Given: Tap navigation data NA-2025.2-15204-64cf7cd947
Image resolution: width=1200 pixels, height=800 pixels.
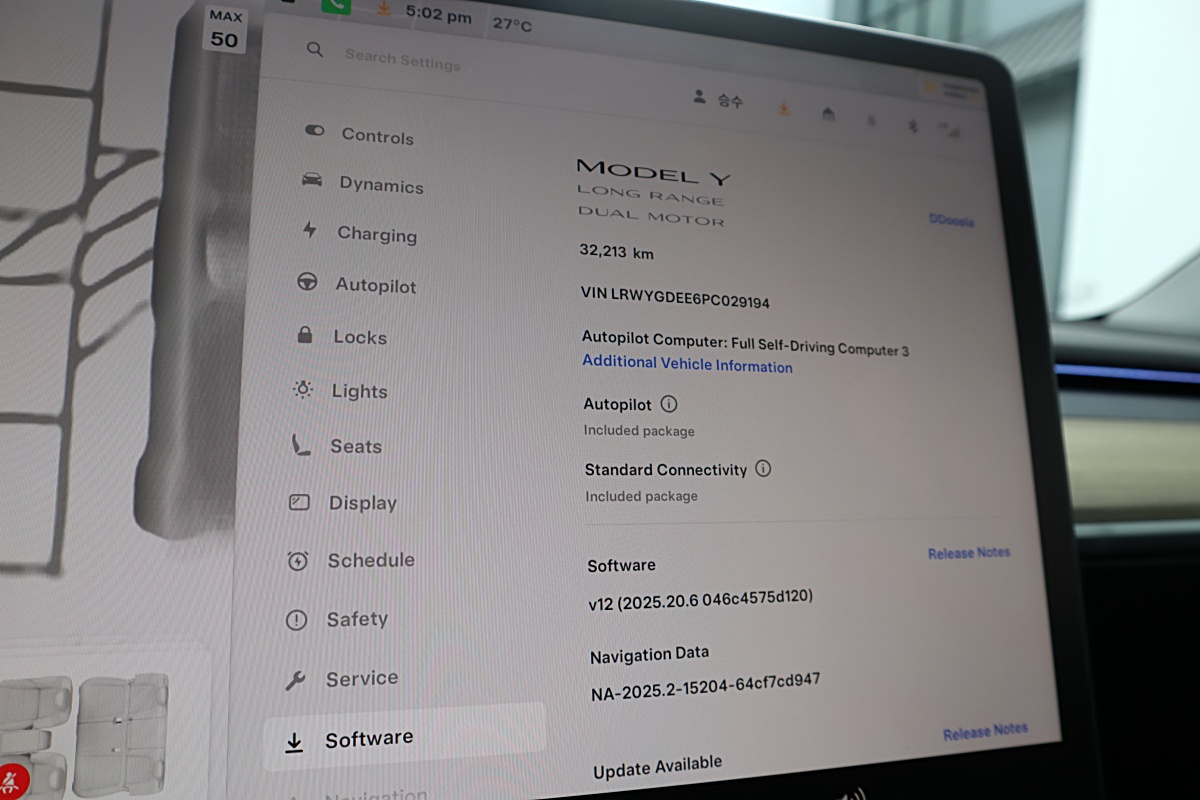Looking at the screenshot, I should [x=706, y=687].
